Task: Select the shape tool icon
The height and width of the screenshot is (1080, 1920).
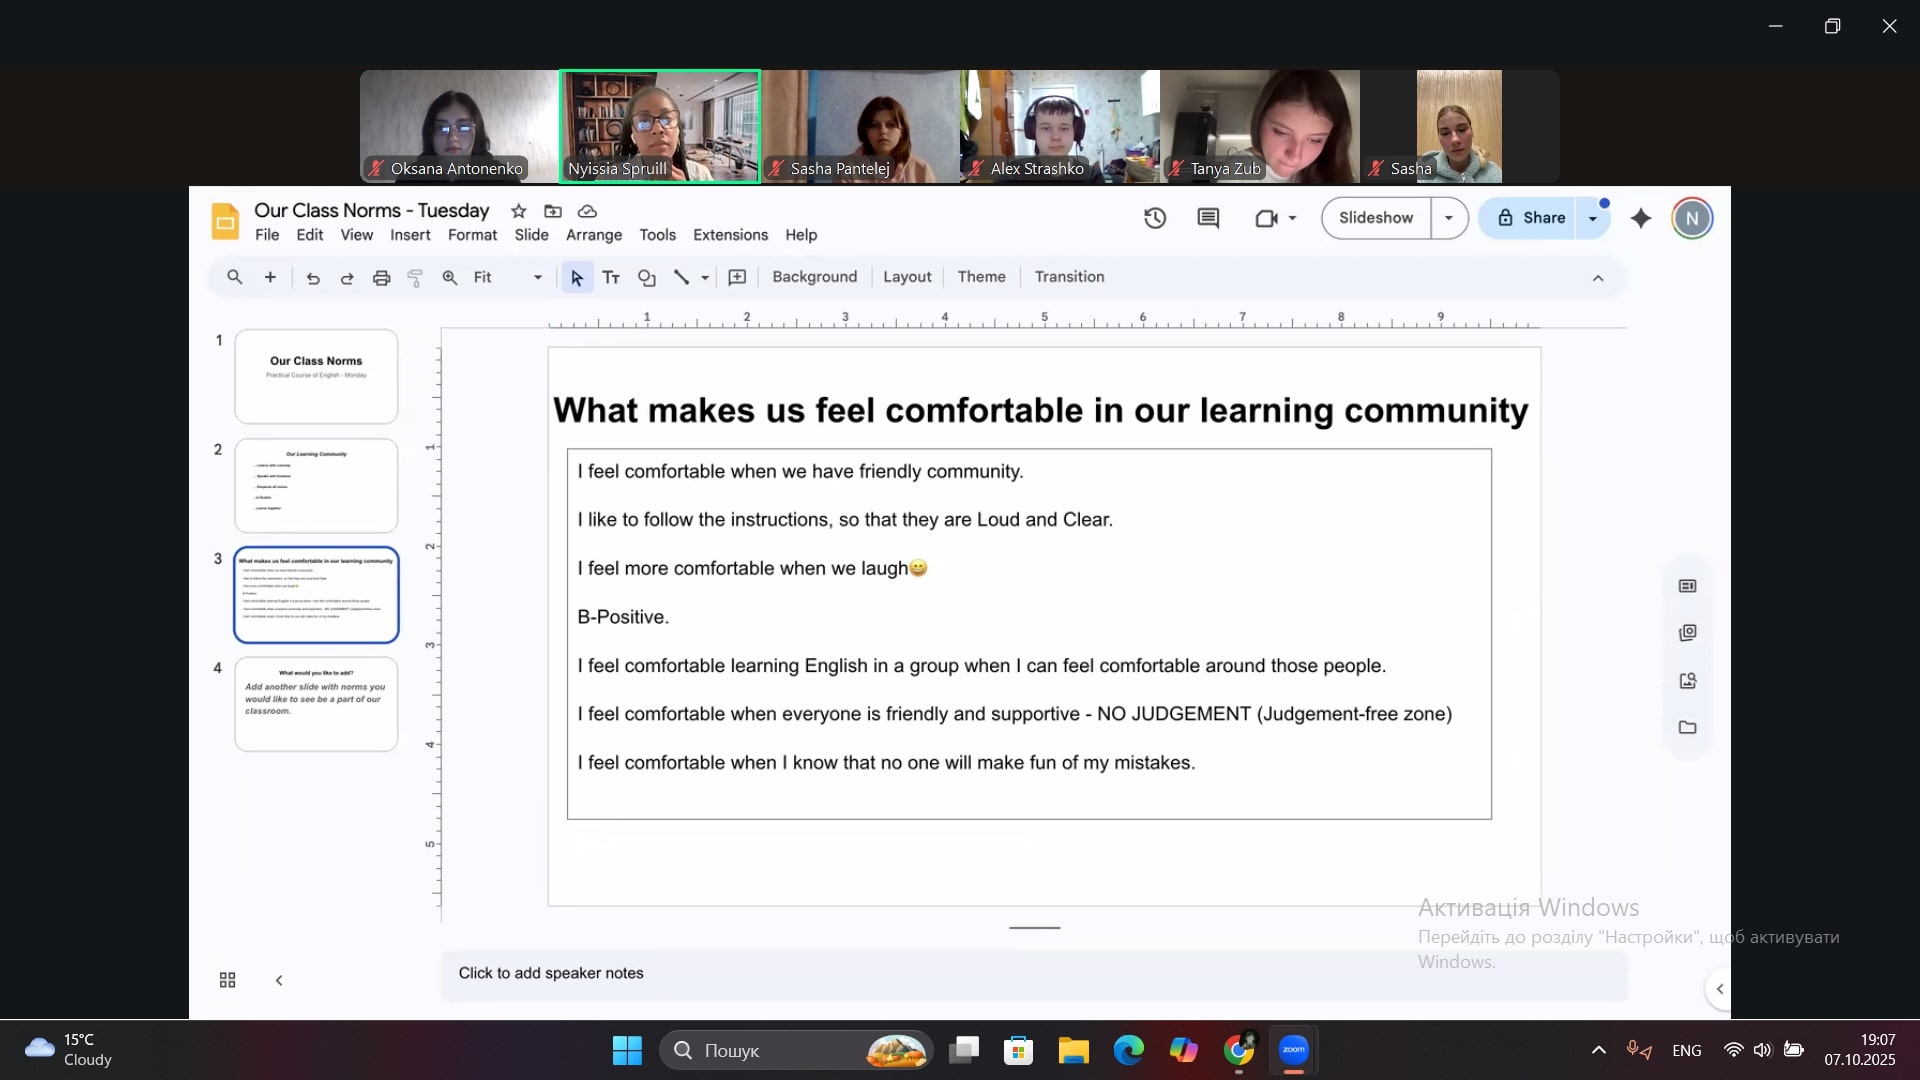Action: (x=647, y=278)
